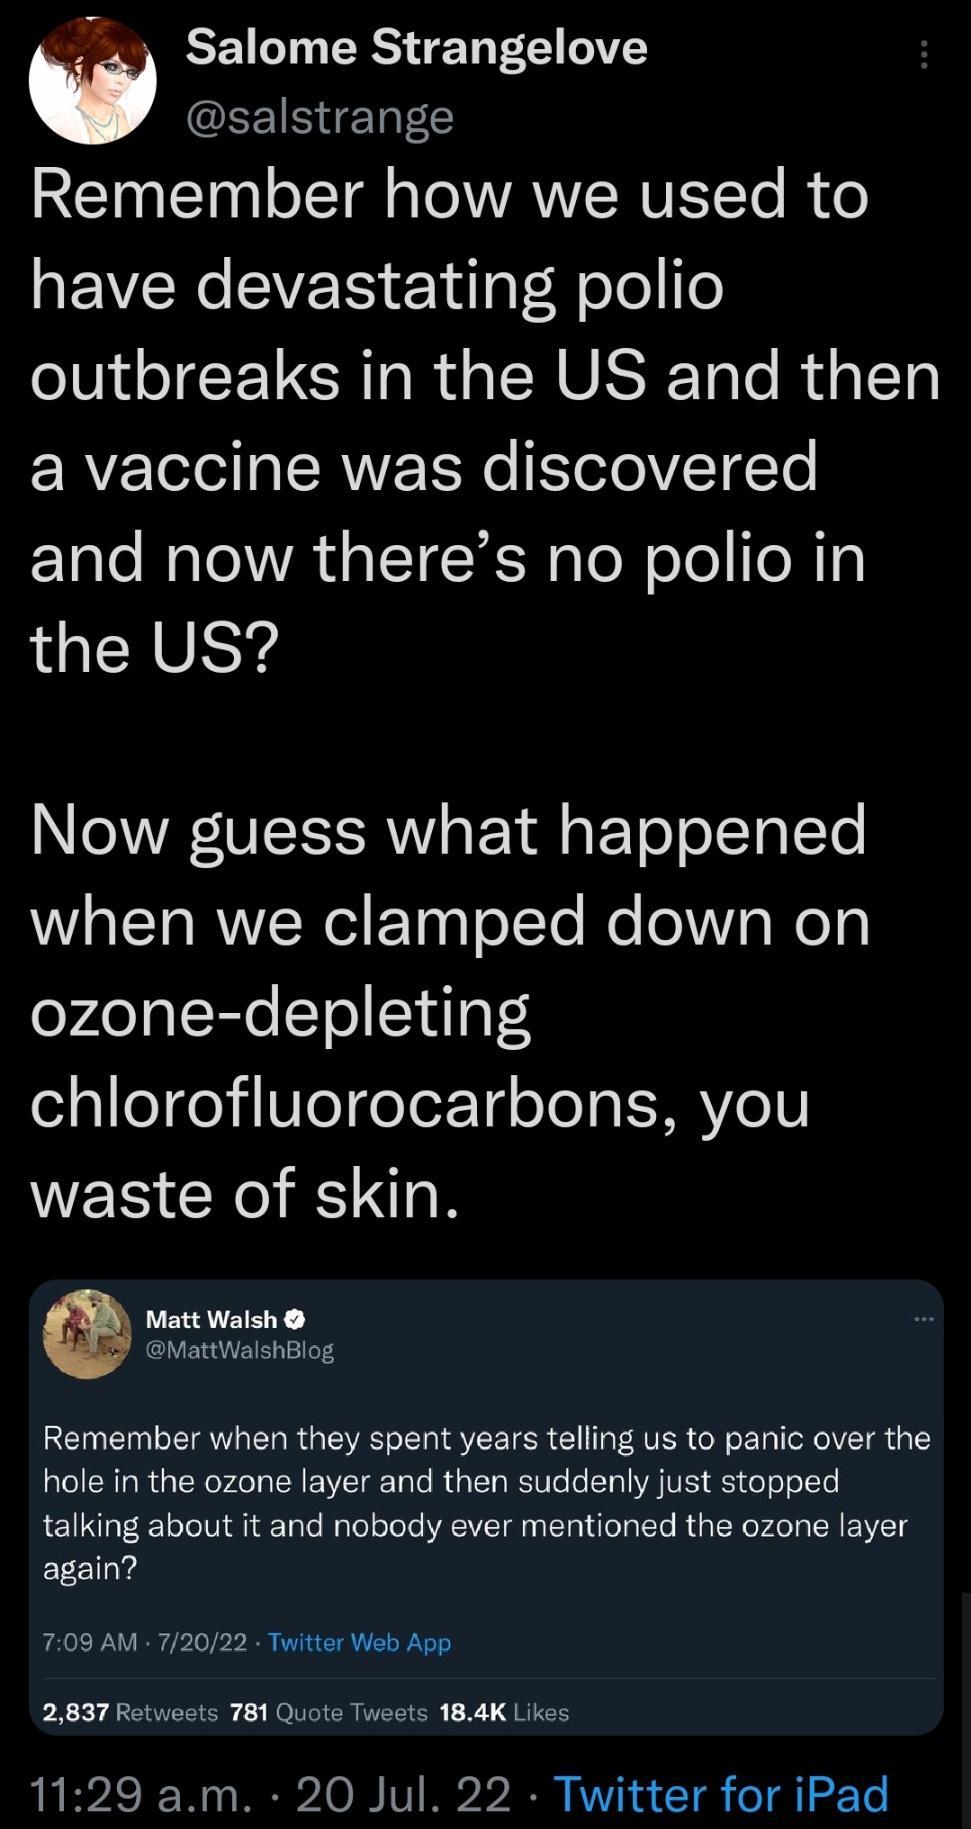Open the 18.4K Likes list
Screen dimensions: 971x1829
click(x=502, y=1712)
